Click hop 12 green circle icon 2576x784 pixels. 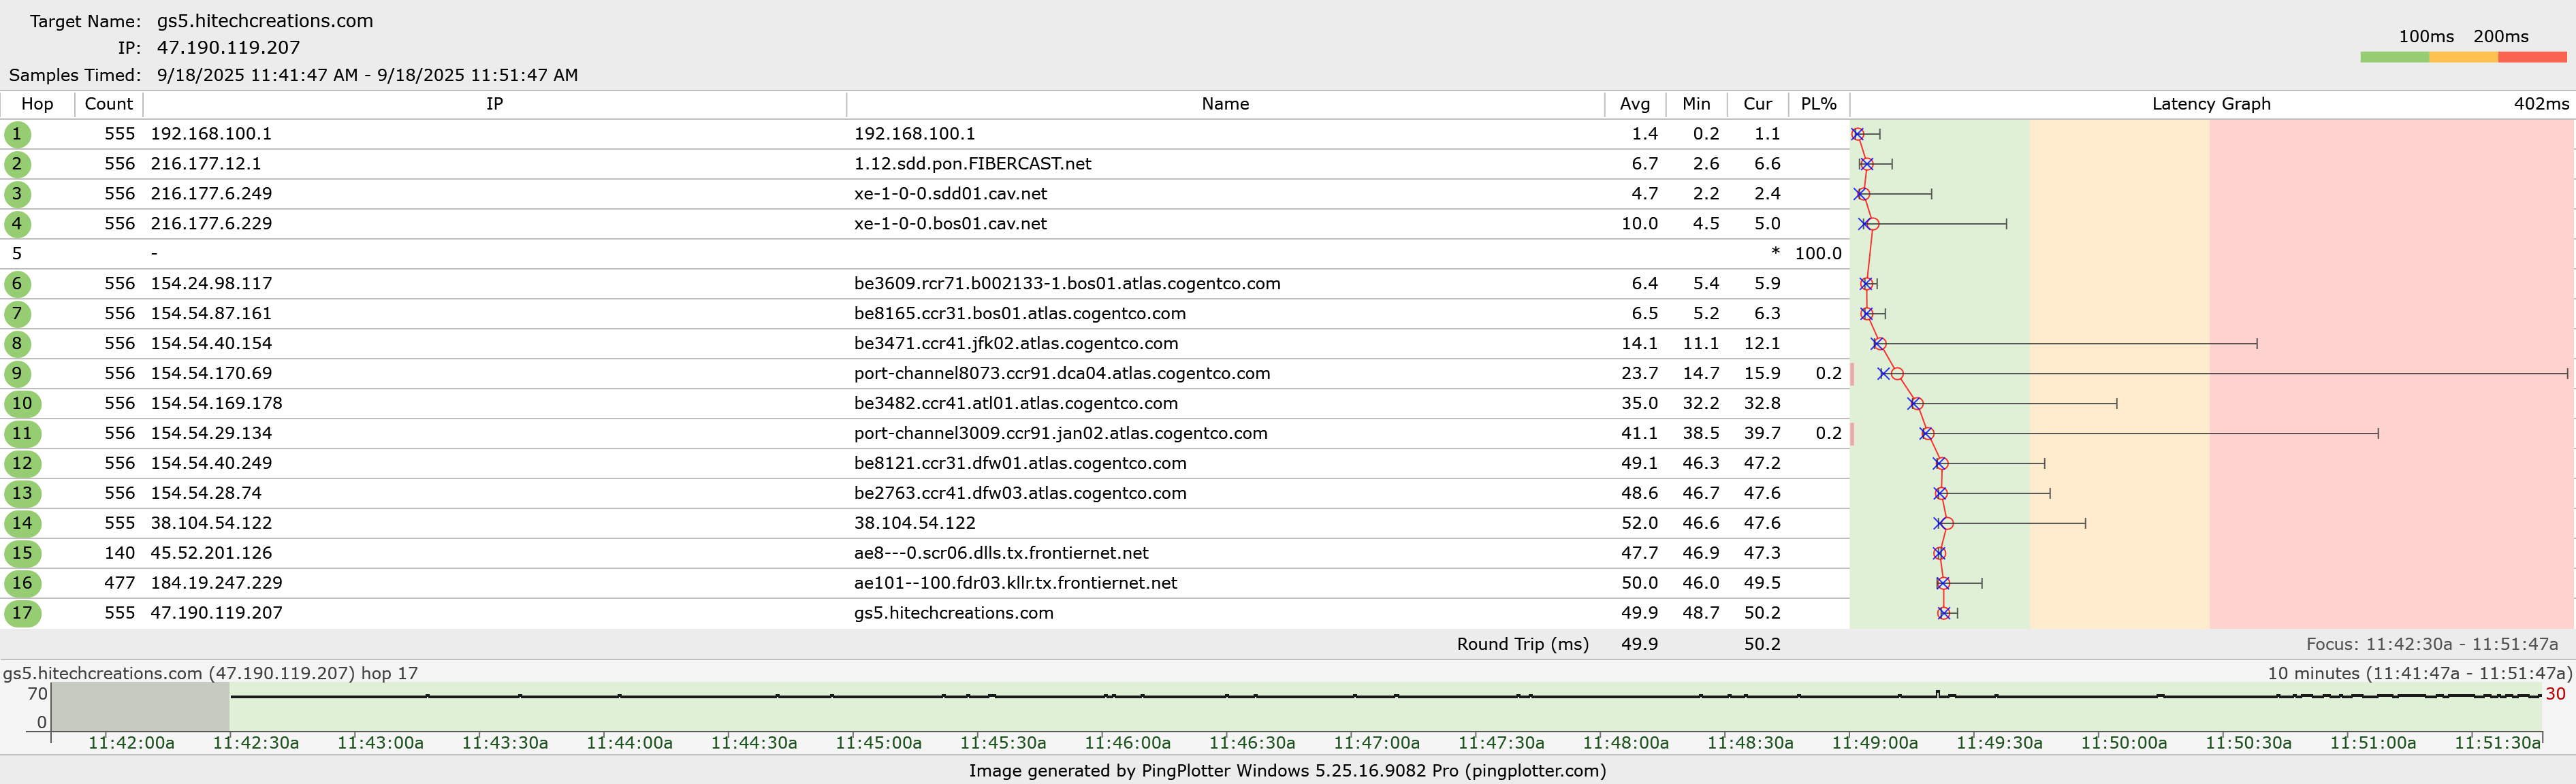click(x=22, y=464)
